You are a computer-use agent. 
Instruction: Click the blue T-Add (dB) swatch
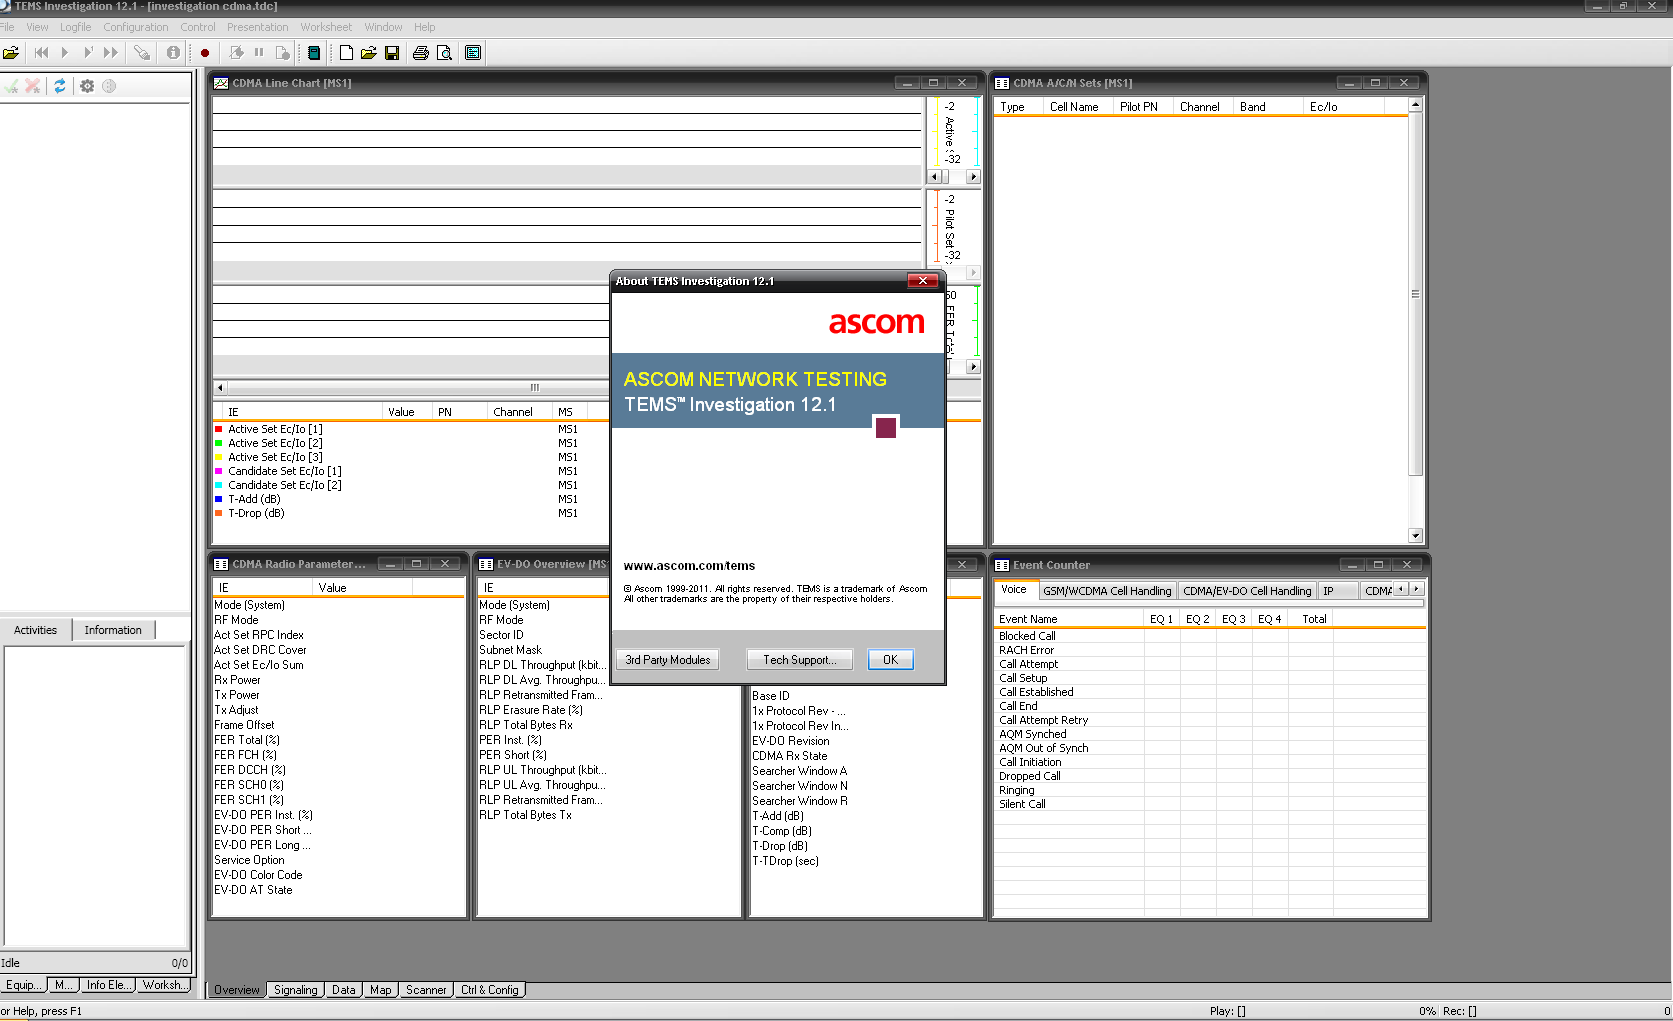coord(219,499)
